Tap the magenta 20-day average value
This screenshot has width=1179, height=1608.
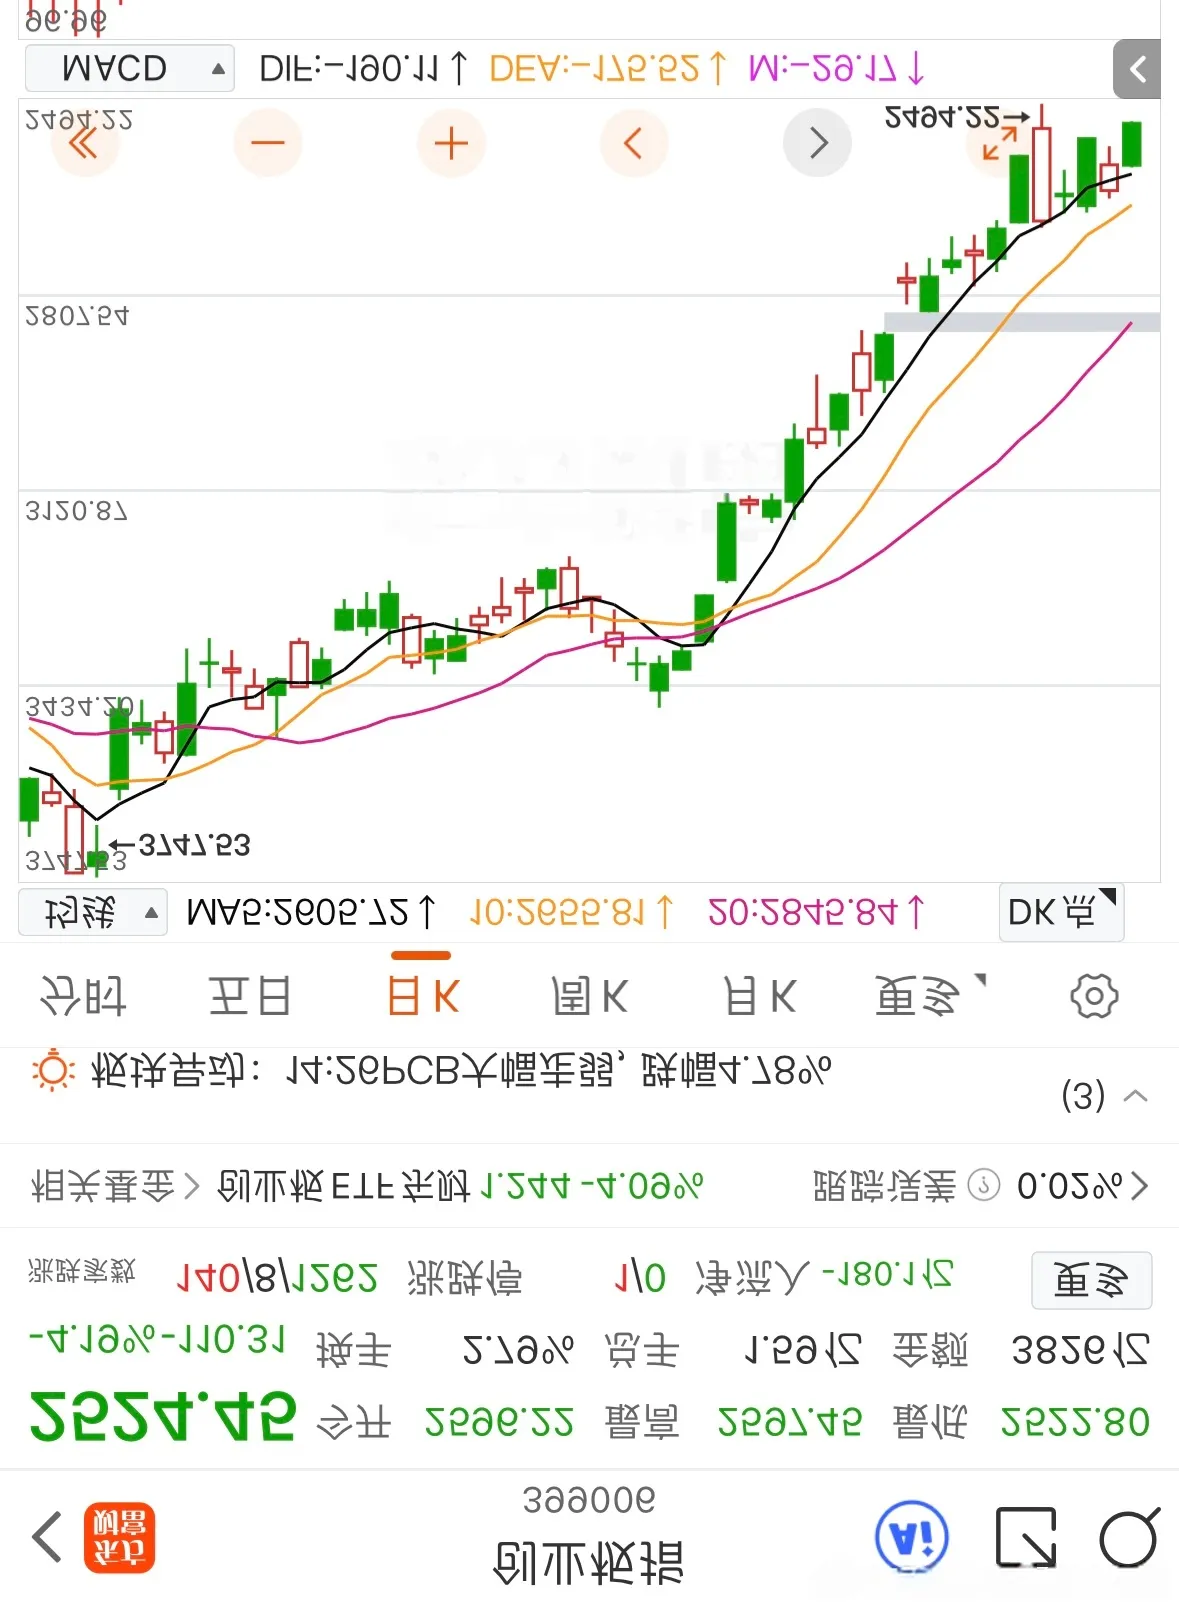click(816, 912)
